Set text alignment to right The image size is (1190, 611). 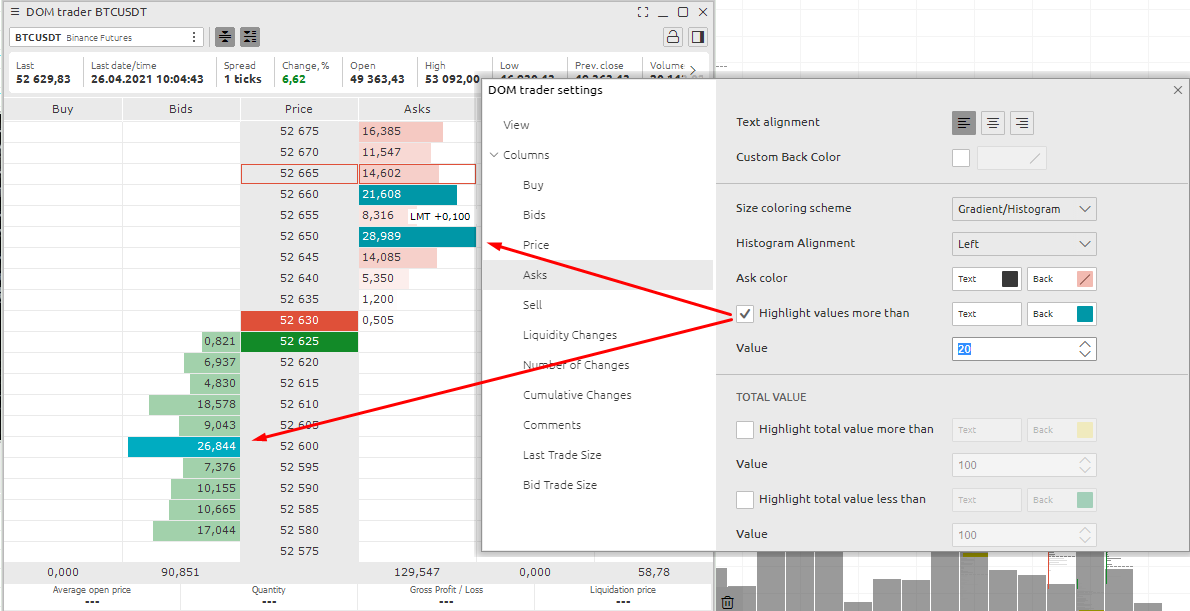(x=1021, y=123)
